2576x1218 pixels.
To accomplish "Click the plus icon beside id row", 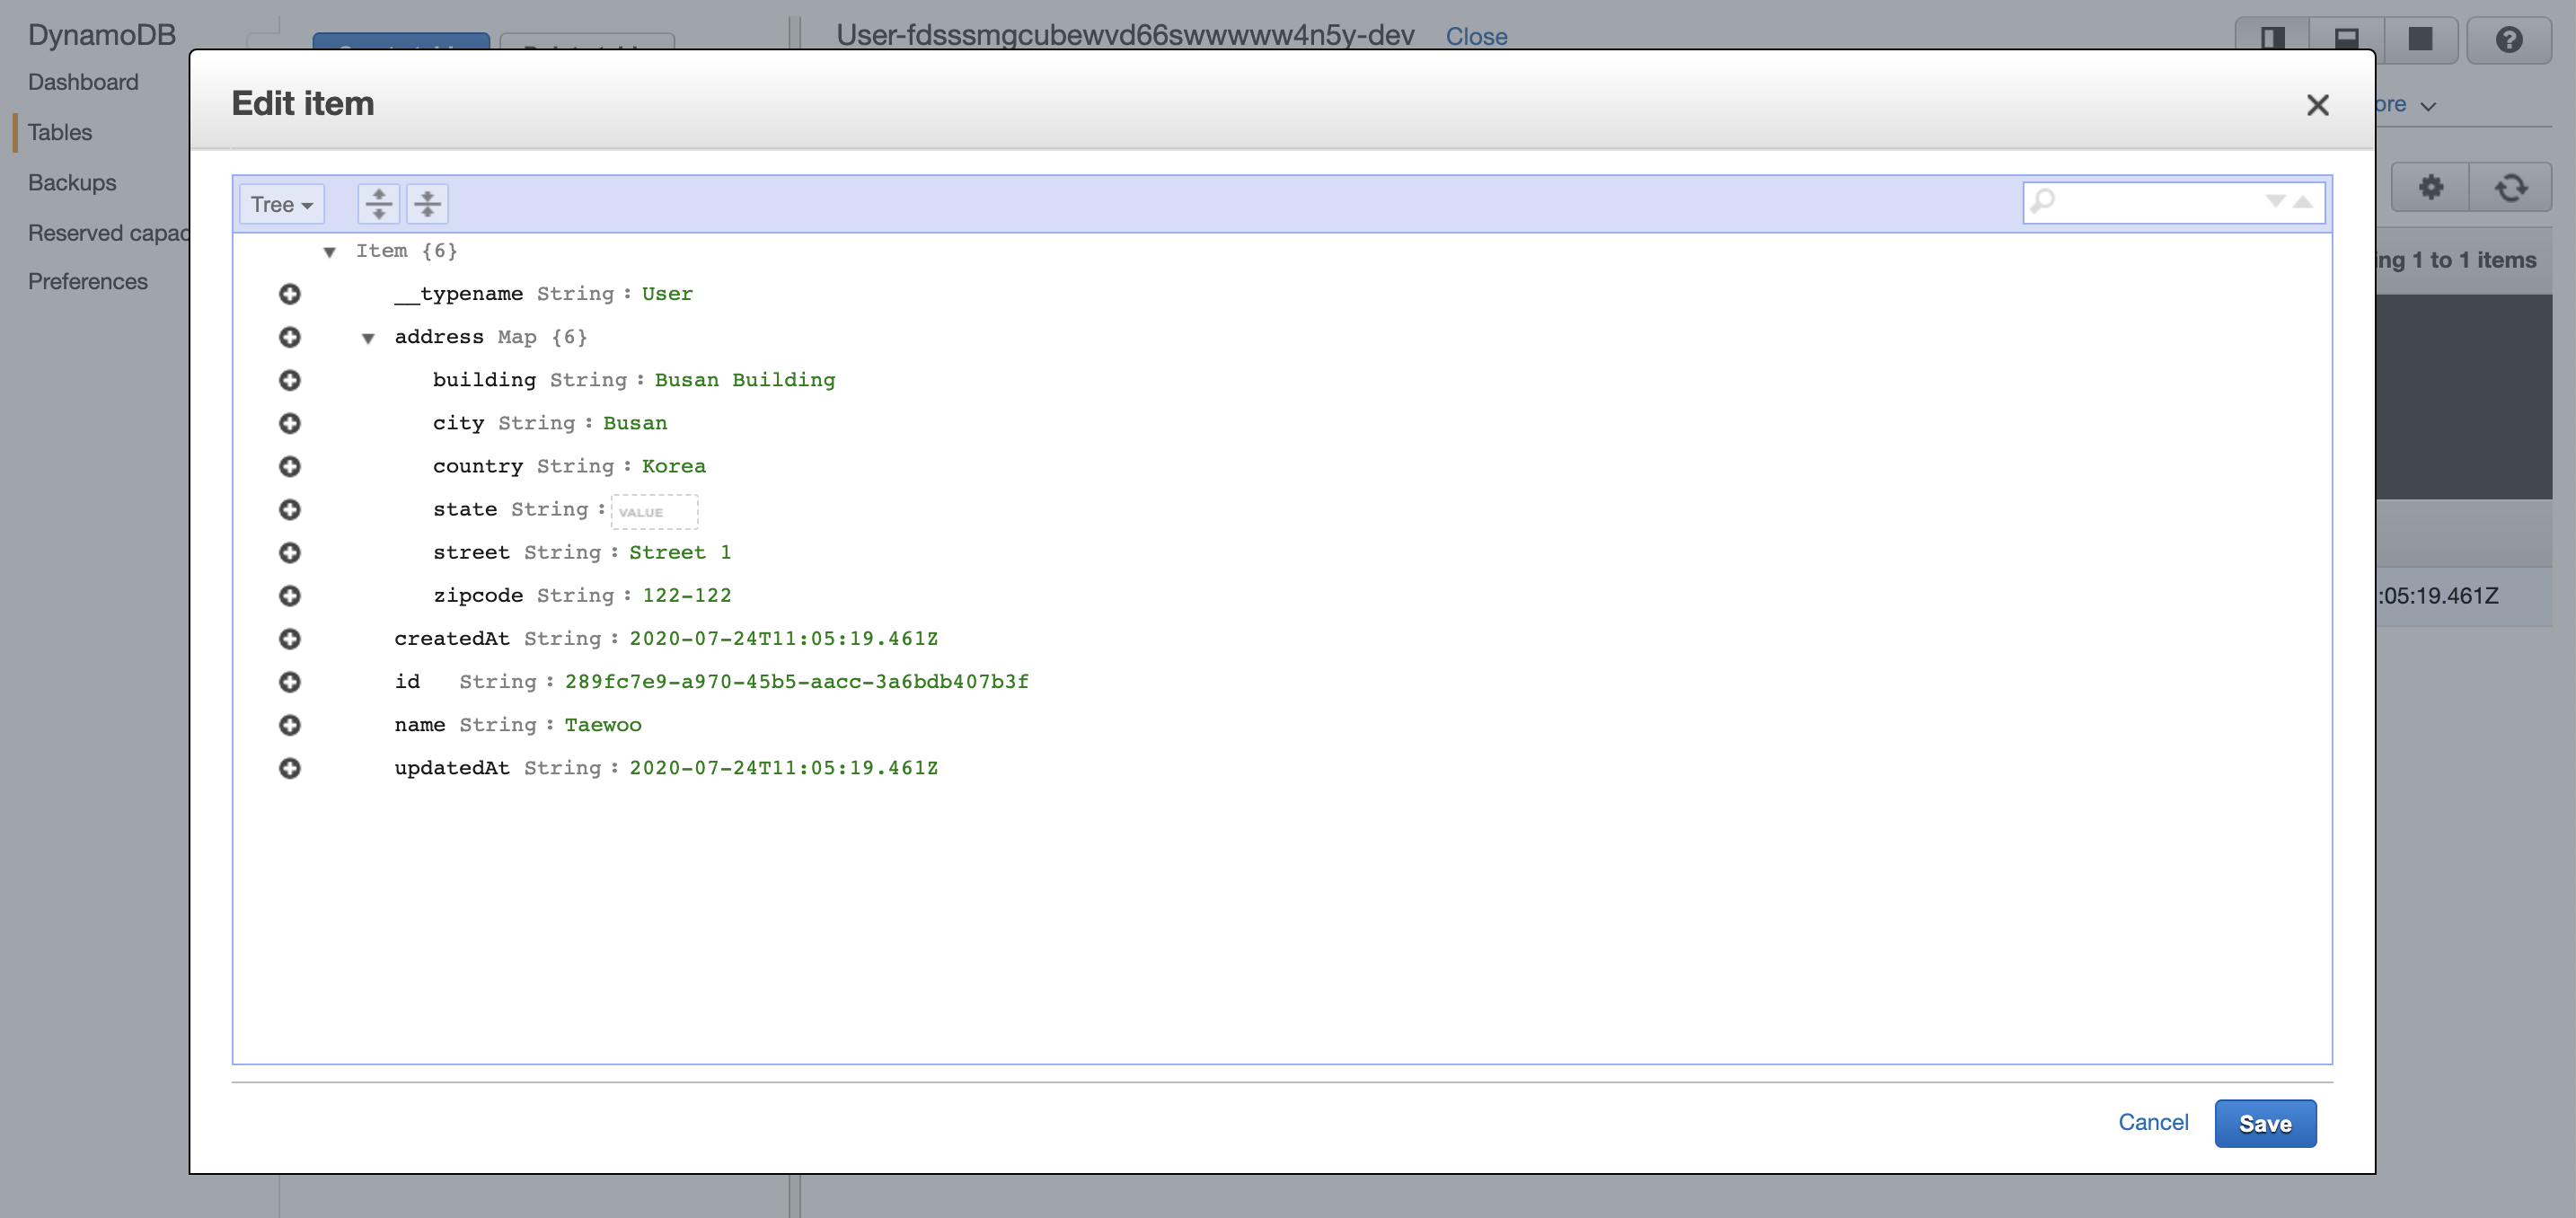I will tap(290, 682).
